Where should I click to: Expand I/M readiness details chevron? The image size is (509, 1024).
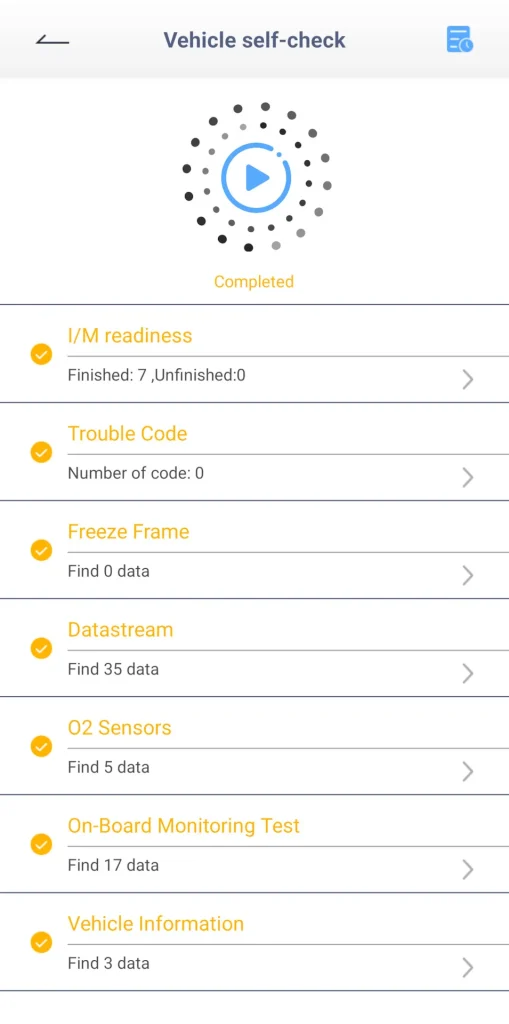click(x=468, y=379)
